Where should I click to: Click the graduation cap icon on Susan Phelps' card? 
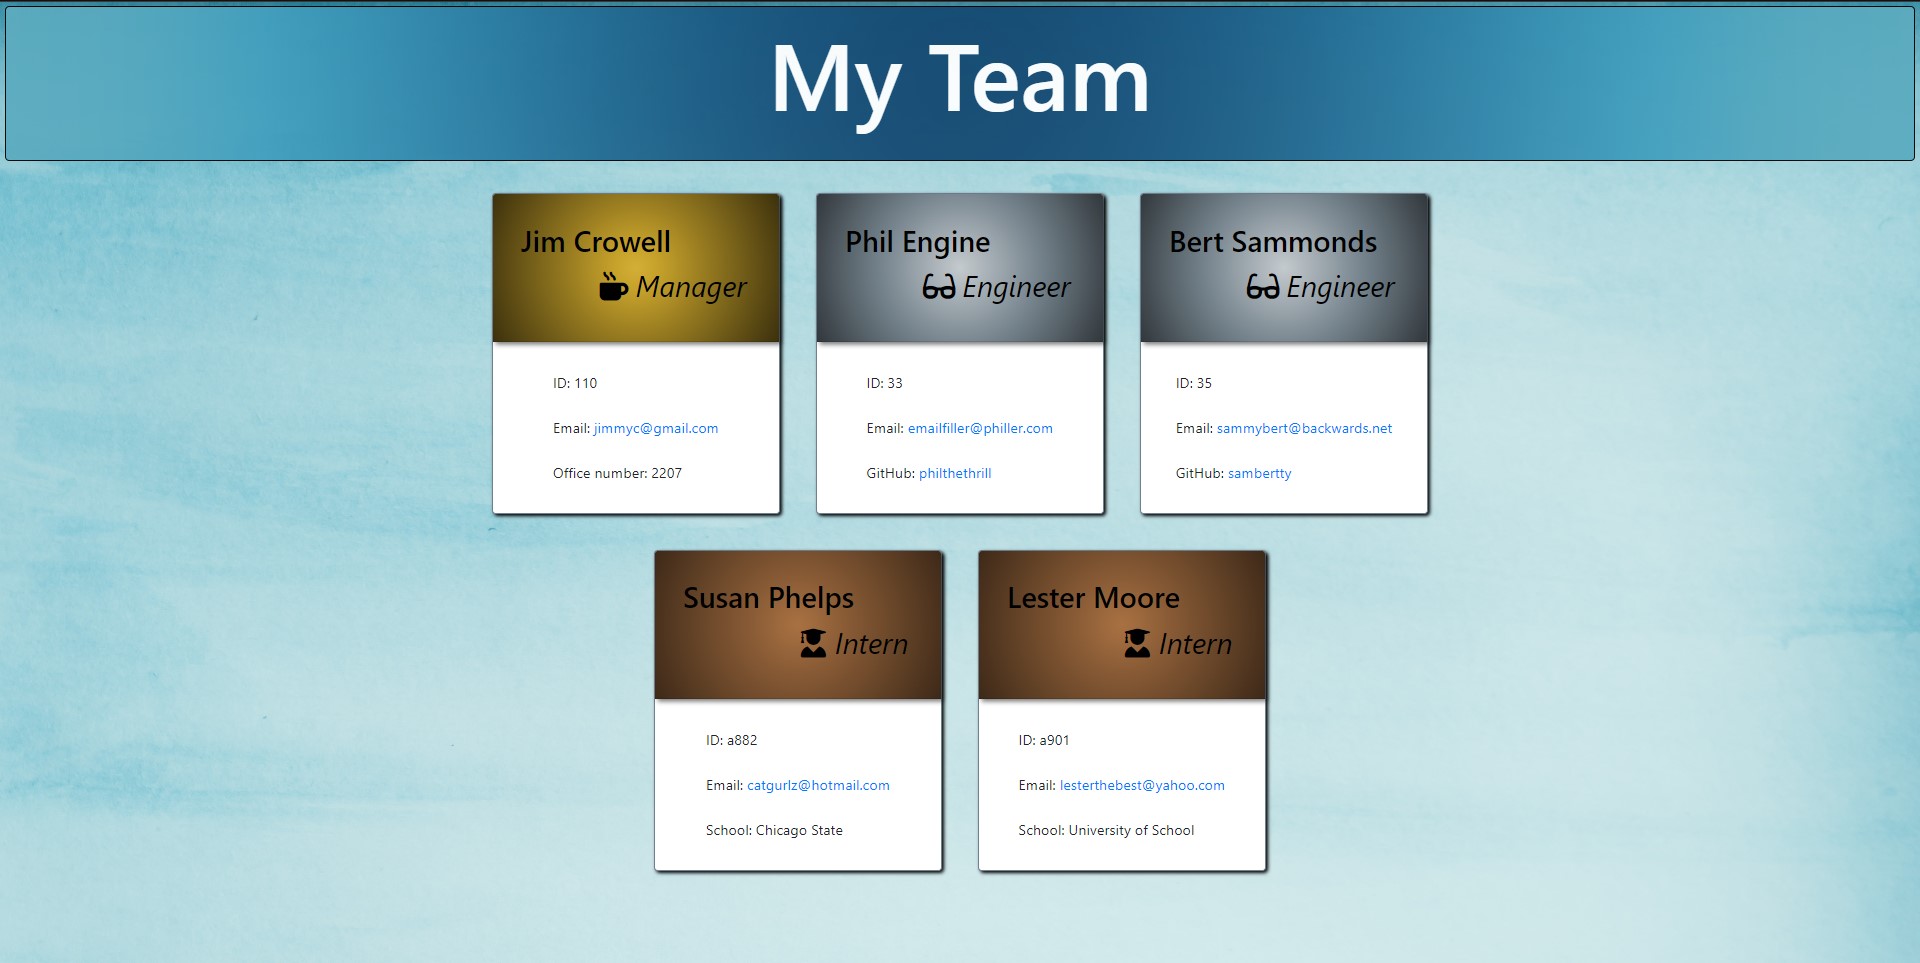point(810,644)
